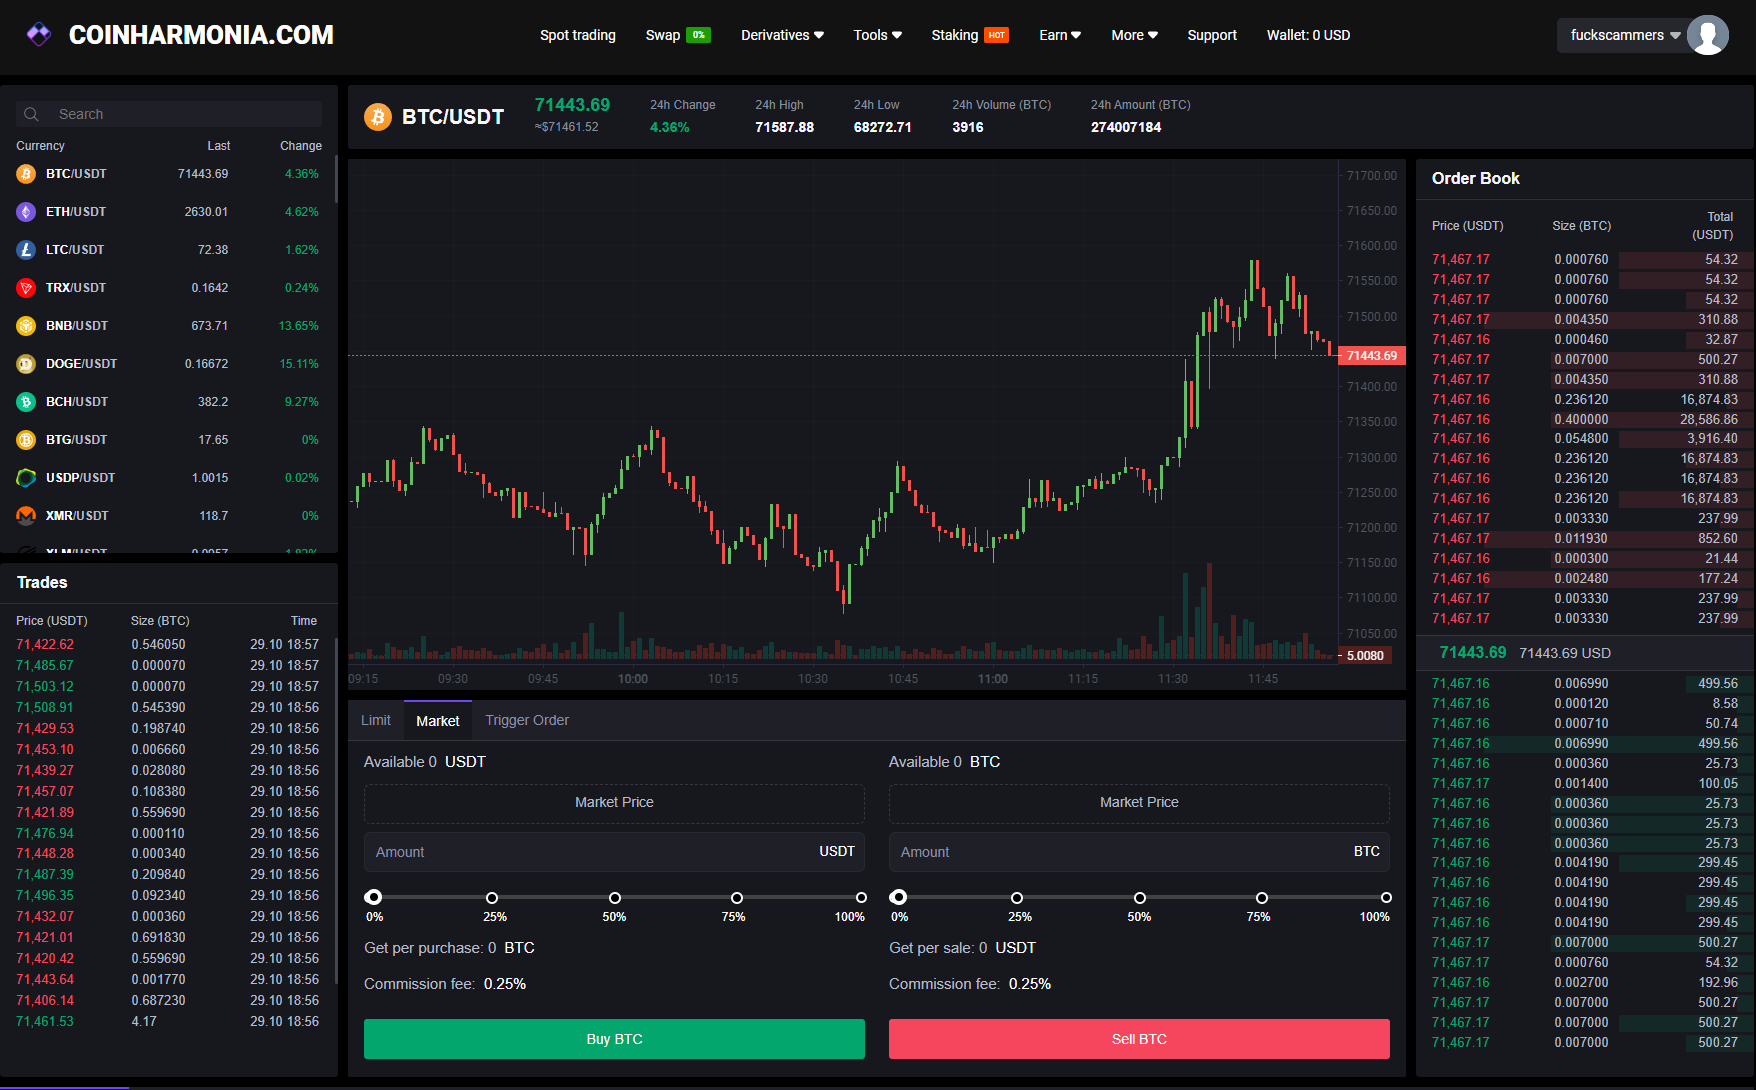Select the USDP/USDT coin icon

(26, 478)
